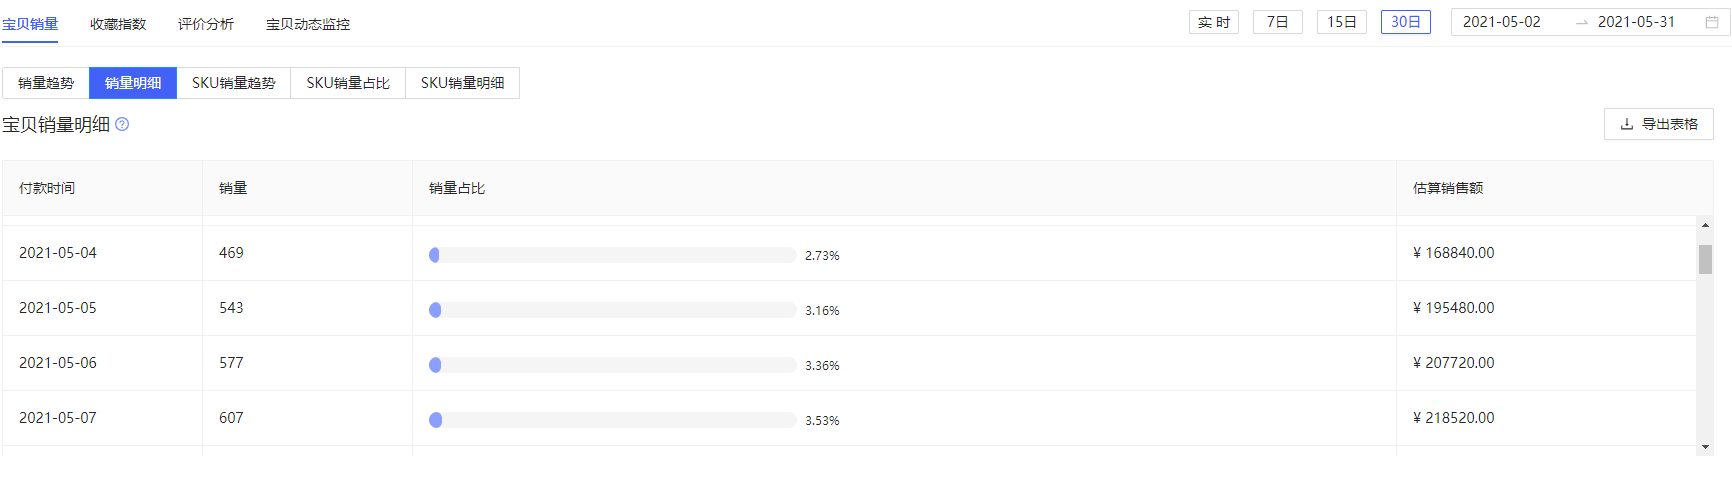
Task: Click scrollbar down arrow in table
Action: (1705, 447)
